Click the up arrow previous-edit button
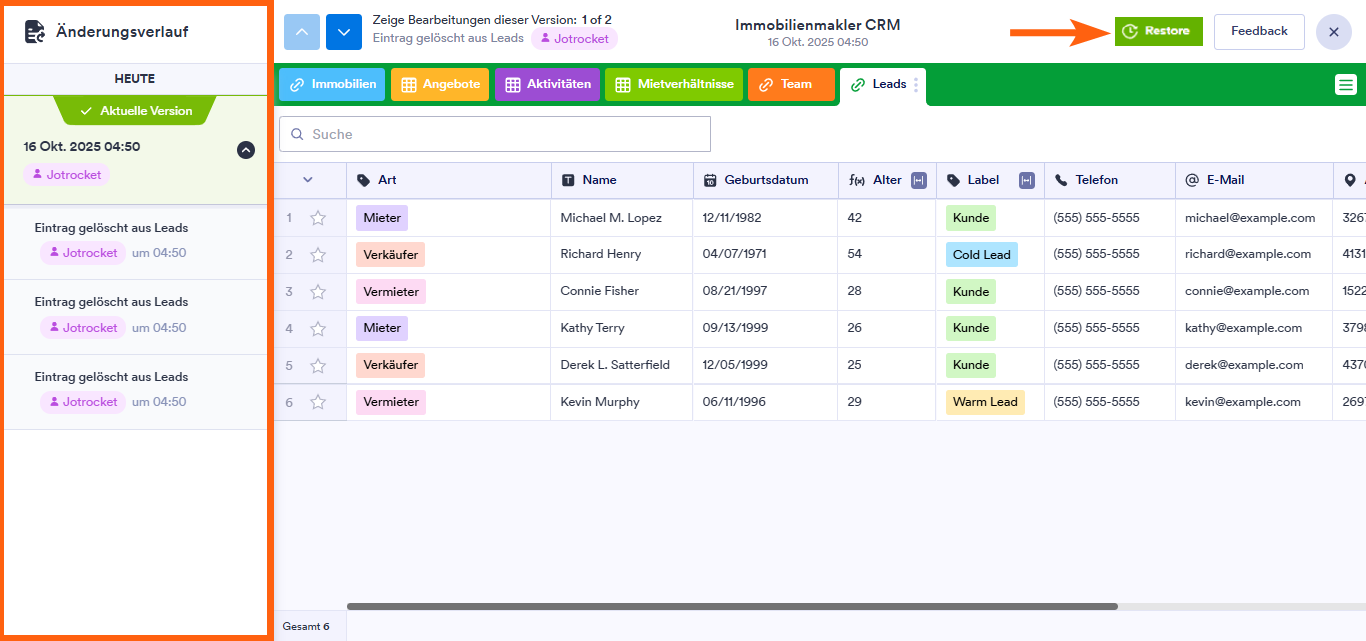 point(302,32)
